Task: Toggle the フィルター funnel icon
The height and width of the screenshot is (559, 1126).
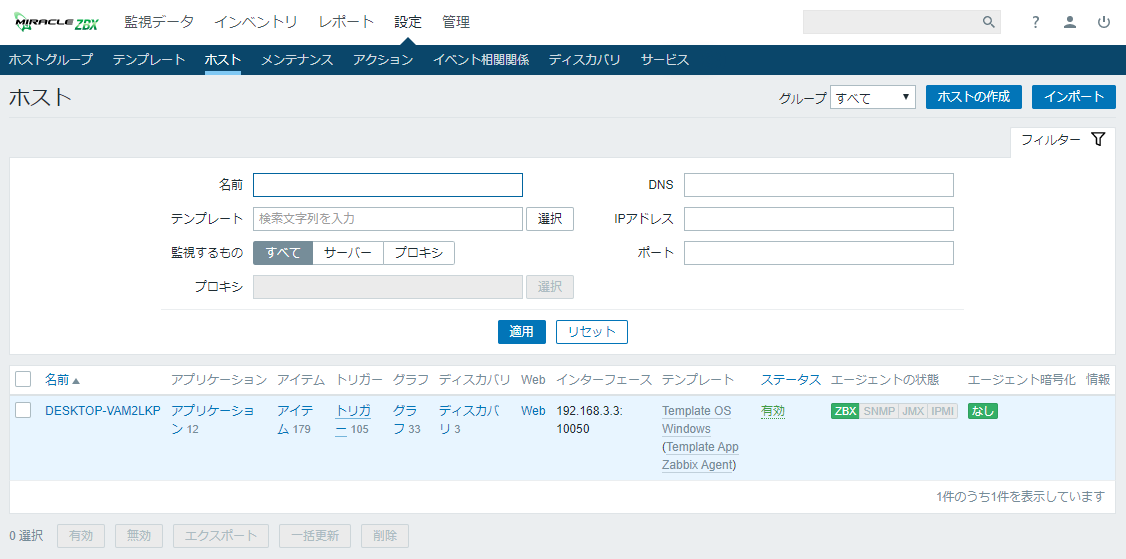Action: pyautogui.click(x=1098, y=140)
